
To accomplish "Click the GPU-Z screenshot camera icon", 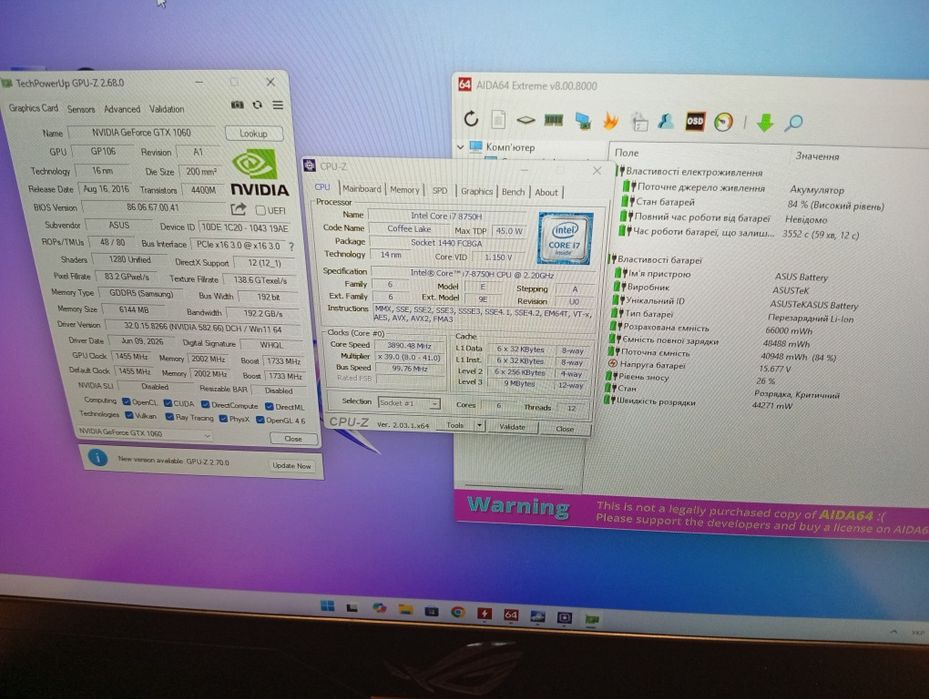I will 237,105.
